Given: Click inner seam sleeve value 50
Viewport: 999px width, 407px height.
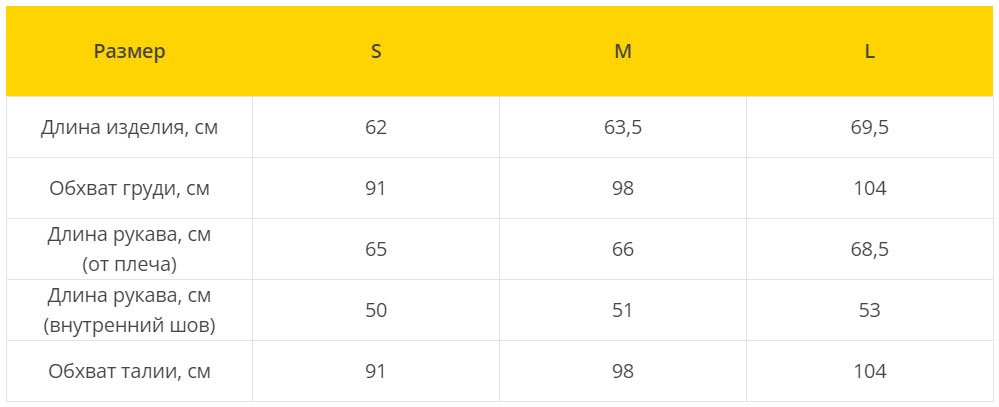Looking at the screenshot, I should click(x=376, y=310).
